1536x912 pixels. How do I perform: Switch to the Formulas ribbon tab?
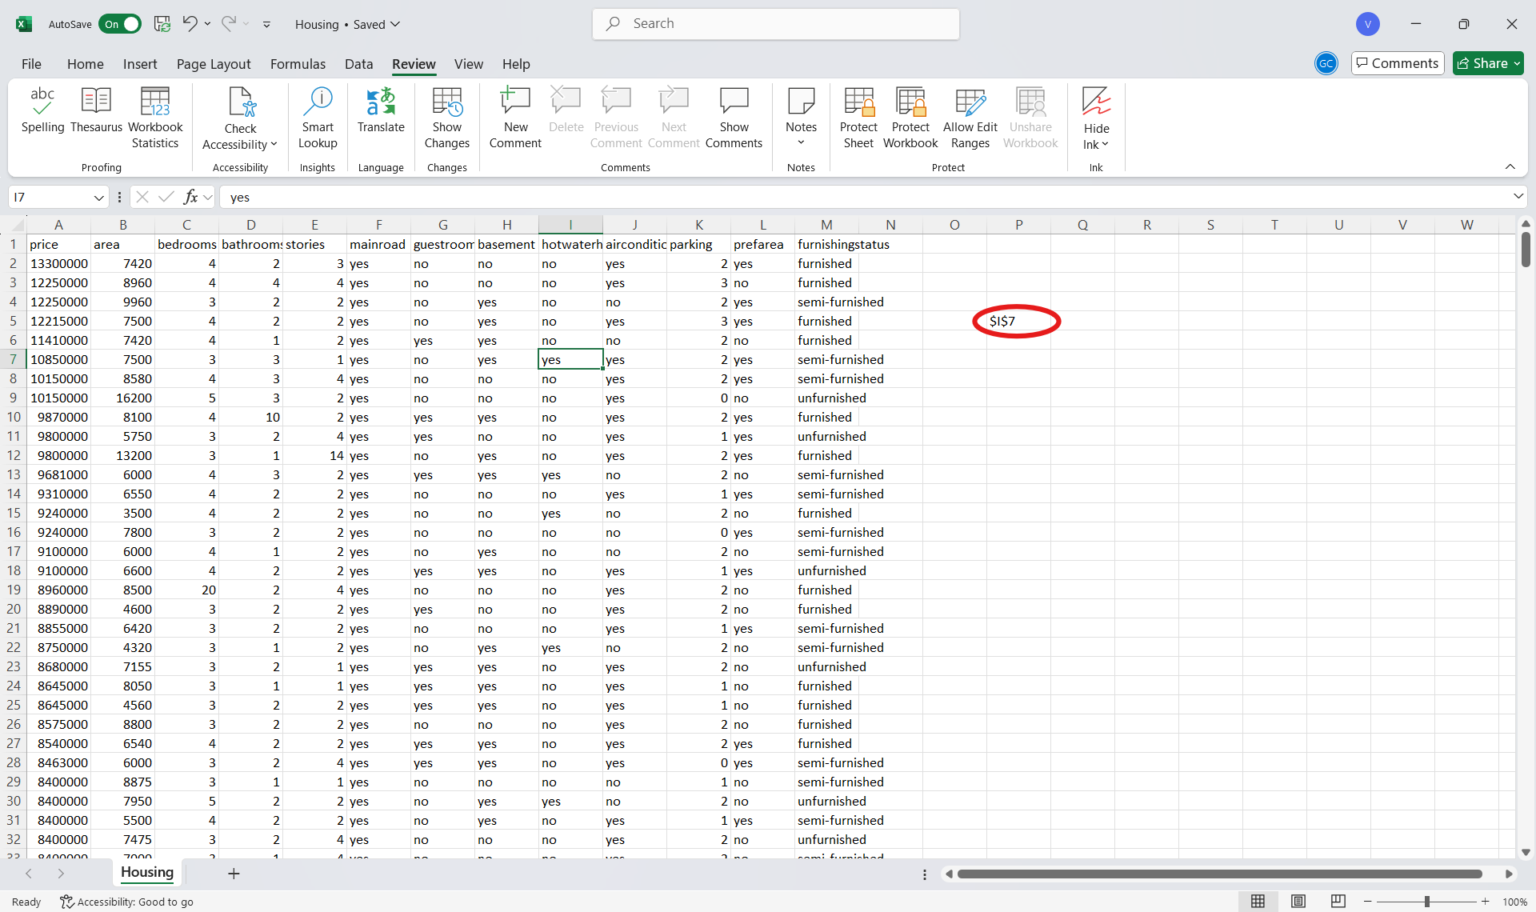coord(297,63)
